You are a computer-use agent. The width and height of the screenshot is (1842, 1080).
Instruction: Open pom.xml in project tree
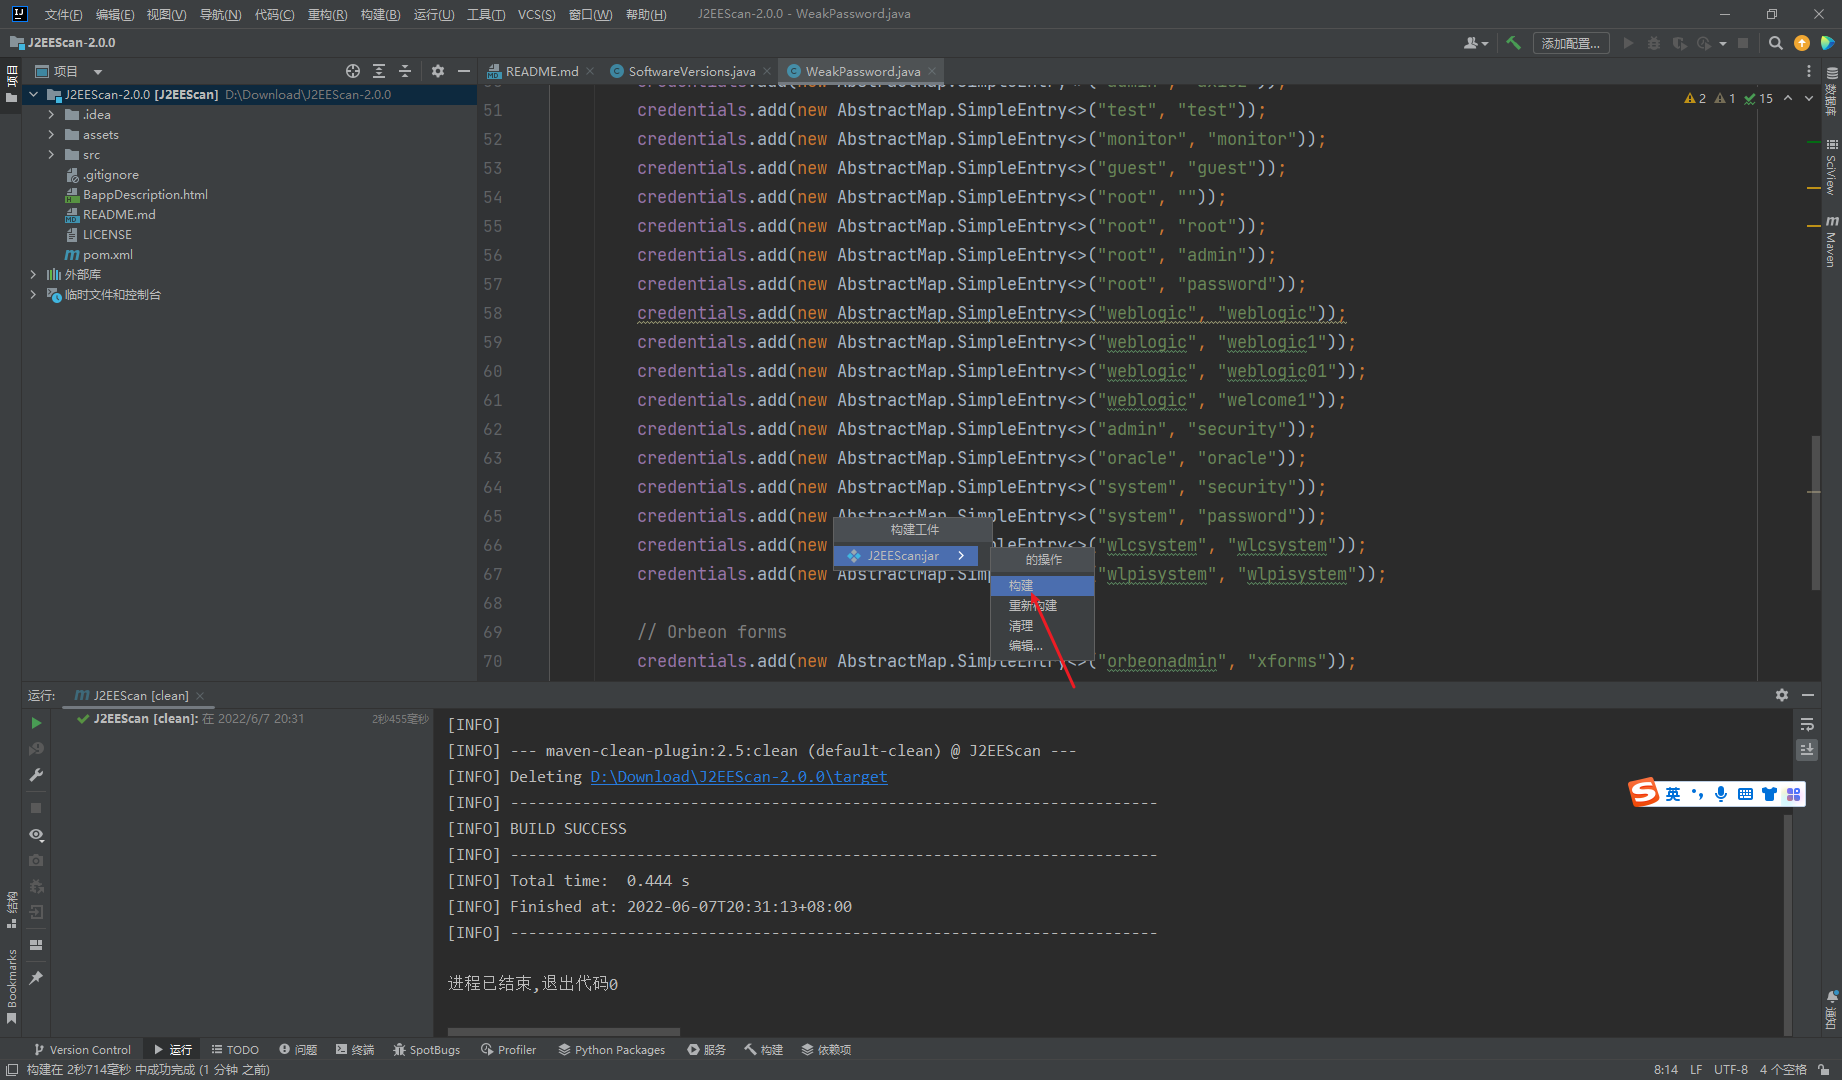pos(99,255)
